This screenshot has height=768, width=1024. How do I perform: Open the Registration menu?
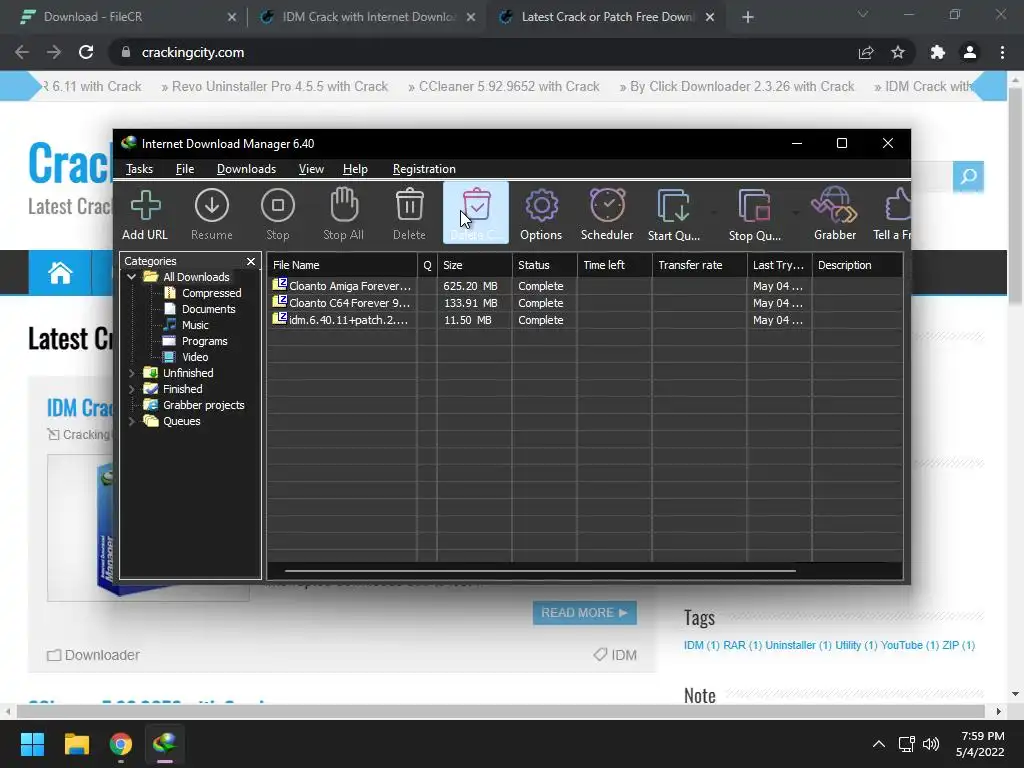424,169
